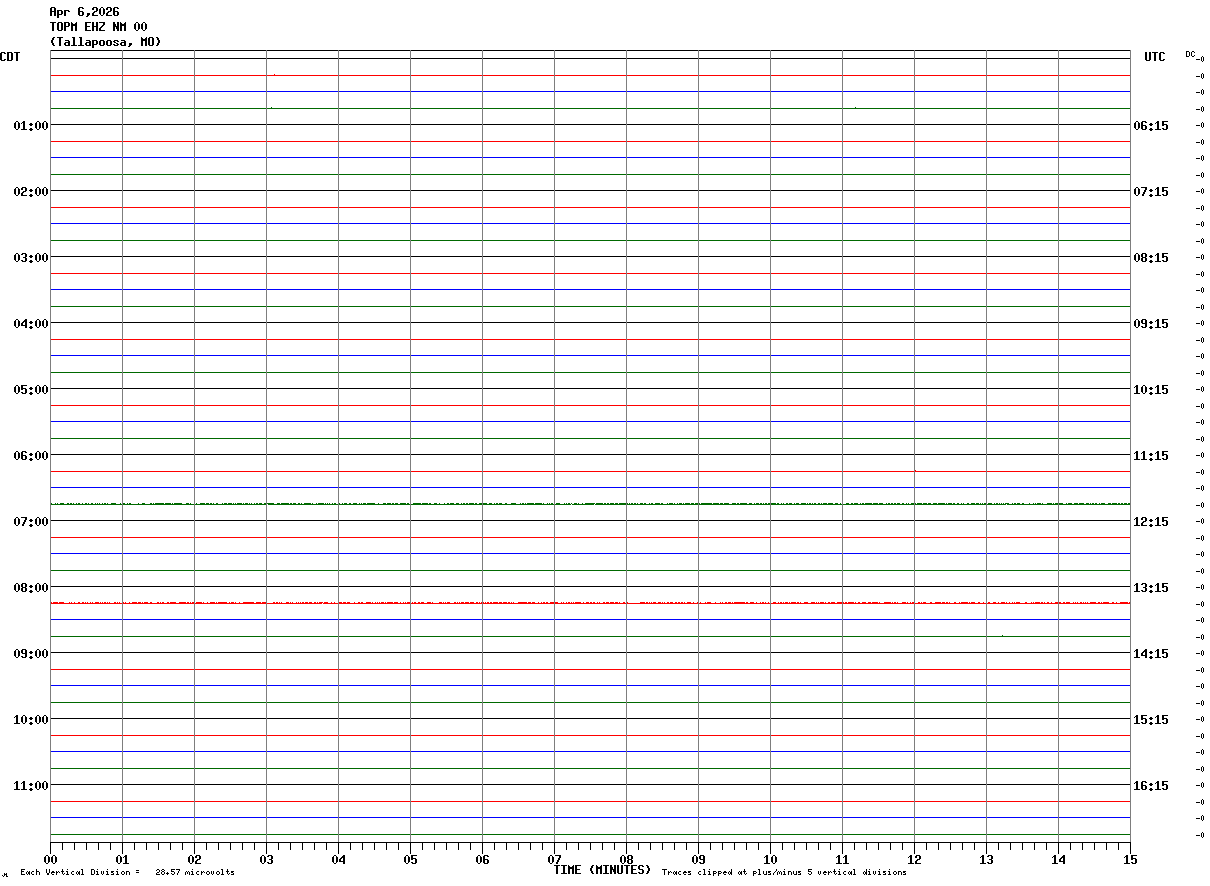
Task: Click the "UTC" timezone label
Action: [x=1155, y=57]
